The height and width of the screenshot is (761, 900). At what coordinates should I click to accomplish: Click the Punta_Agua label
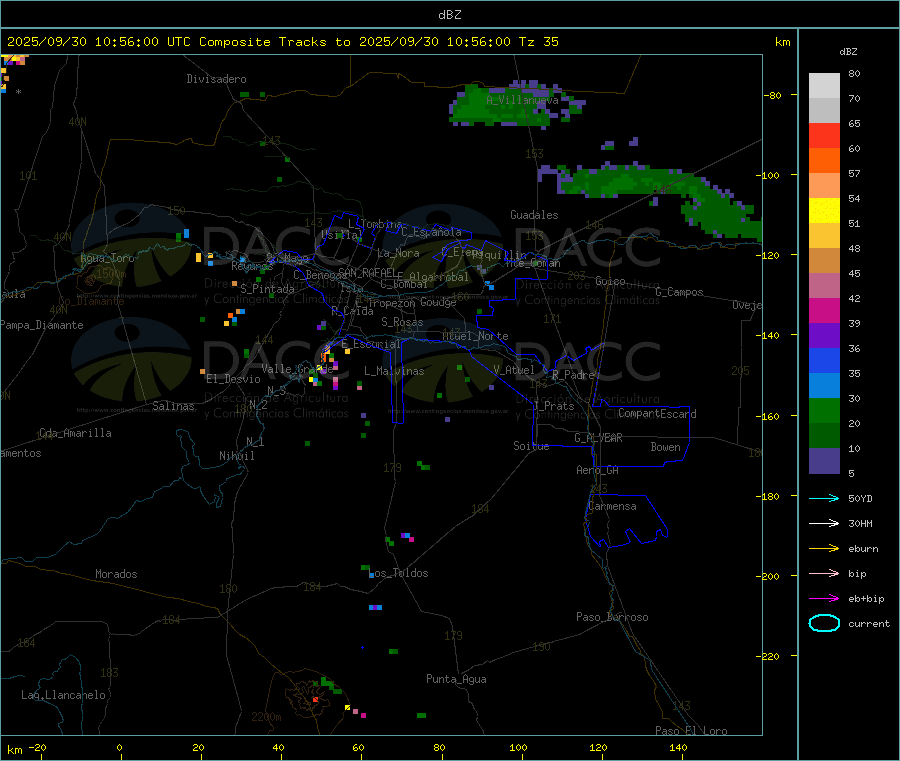(456, 679)
